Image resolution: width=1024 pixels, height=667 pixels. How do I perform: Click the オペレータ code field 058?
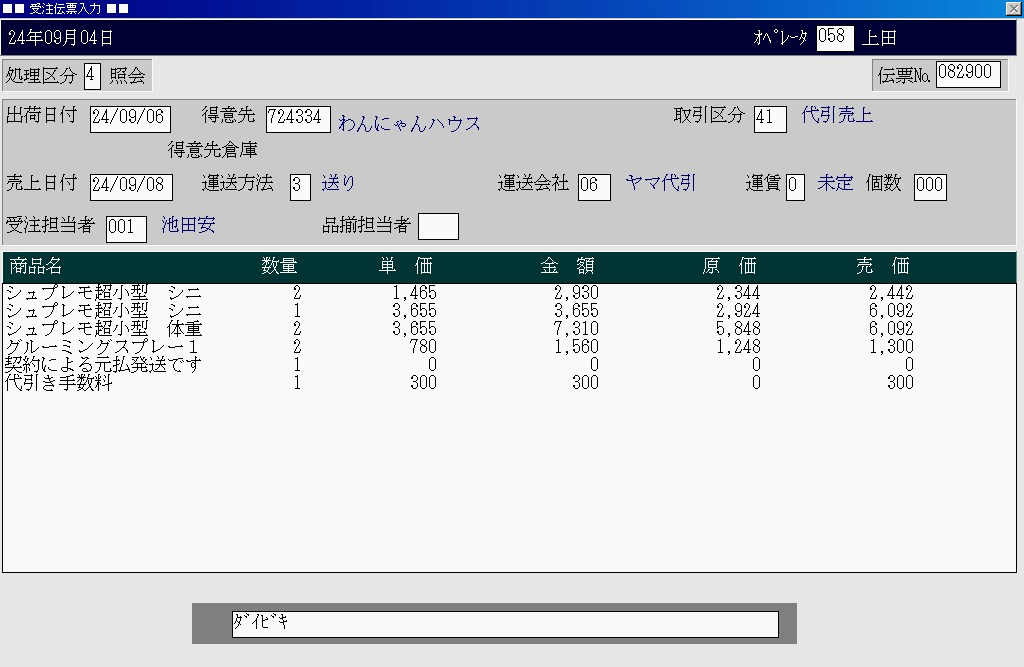coord(835,38)
